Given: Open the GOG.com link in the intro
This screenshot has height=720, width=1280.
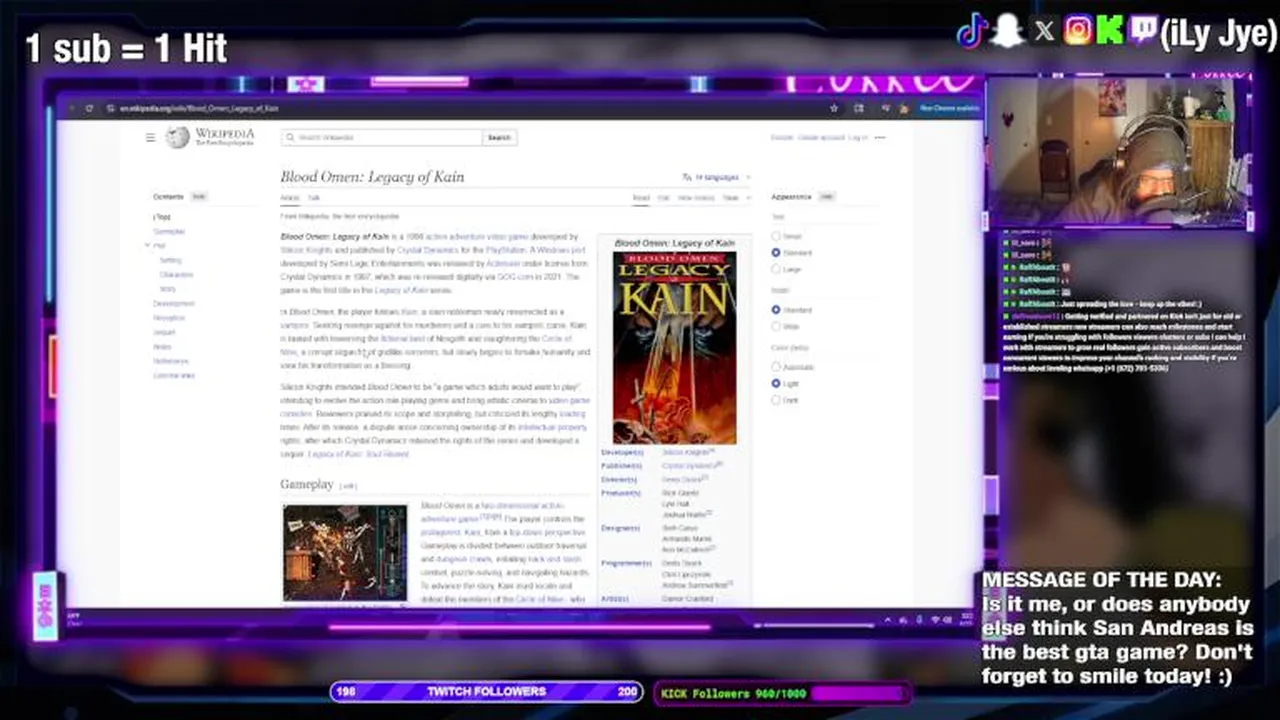Looking at the screenshot, I should [517, 275].
